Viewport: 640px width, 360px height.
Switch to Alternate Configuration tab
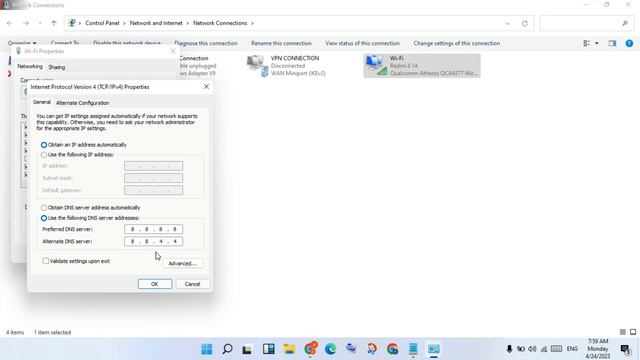[x=82, y=103]
